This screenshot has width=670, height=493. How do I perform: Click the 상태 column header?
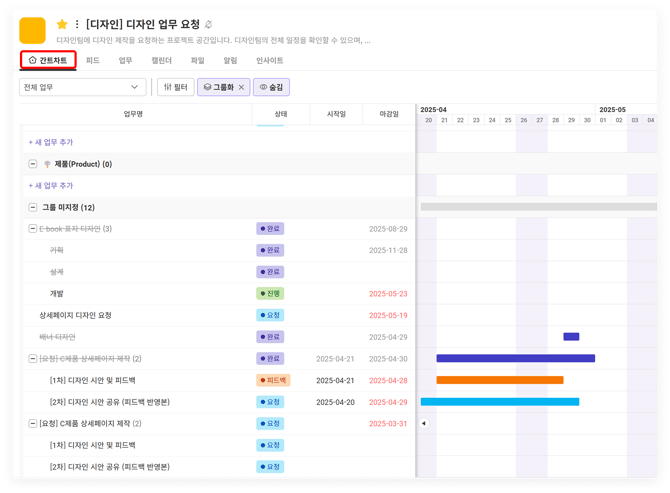click(281, 115)
